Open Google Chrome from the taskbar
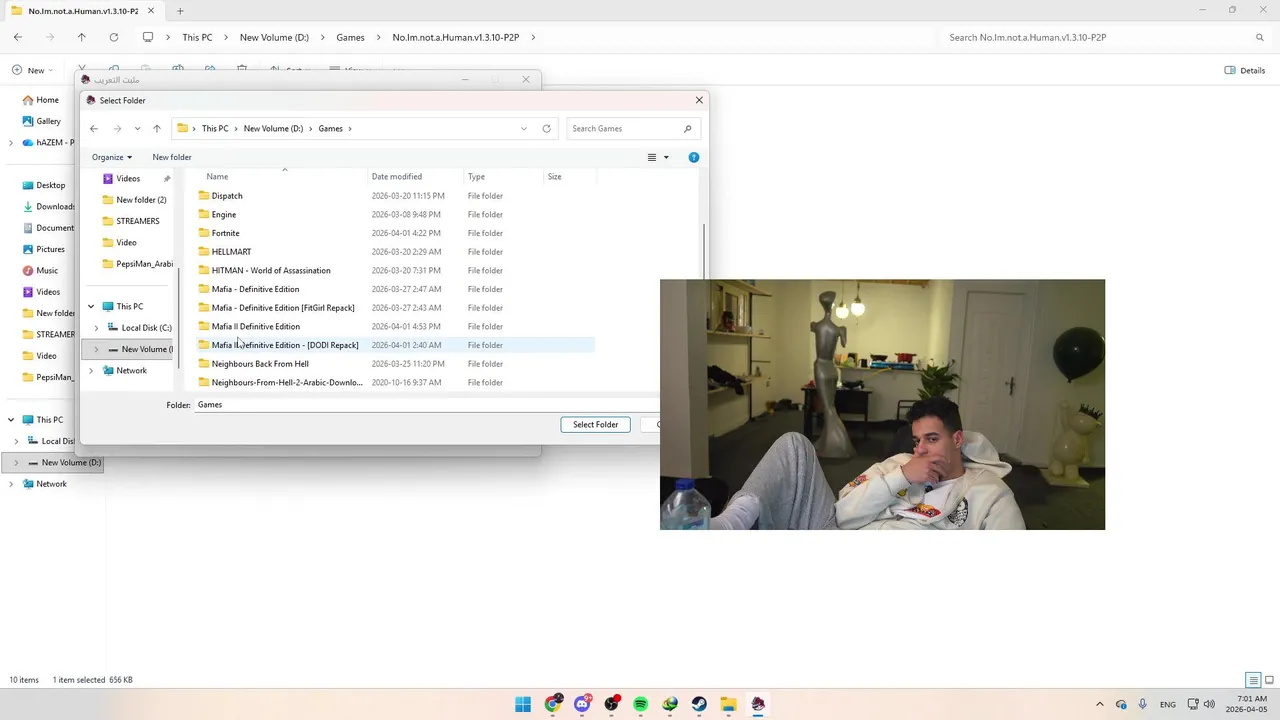This screenshot has height=720, width=1280. point(553,704)
